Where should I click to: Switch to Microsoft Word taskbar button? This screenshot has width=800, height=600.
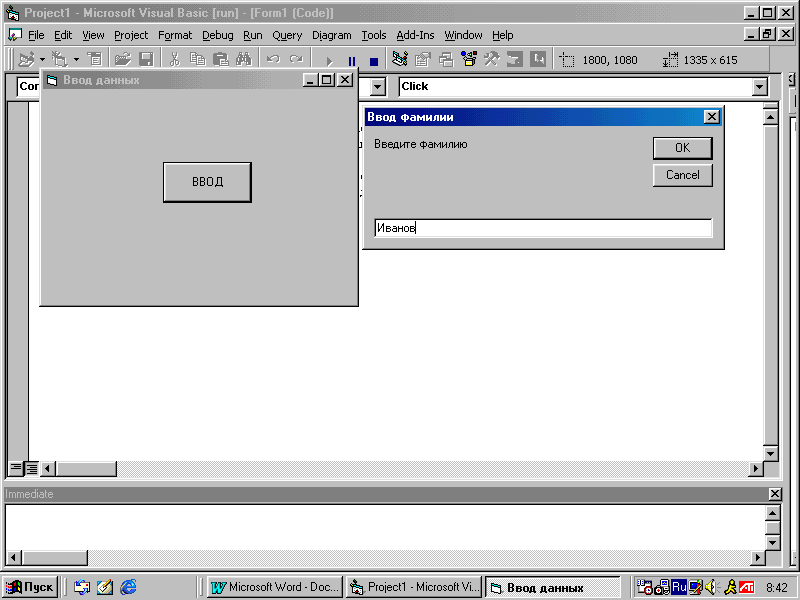pyautogui.click(x=276, y=587)
